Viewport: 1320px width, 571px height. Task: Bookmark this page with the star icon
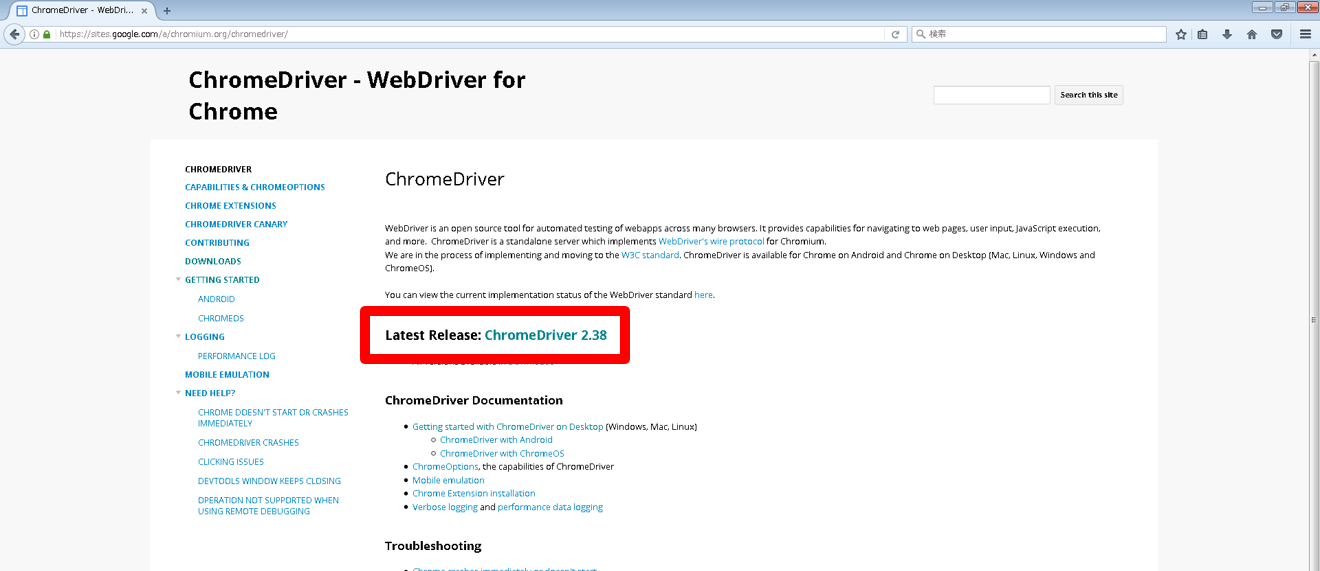[1181, 34]
